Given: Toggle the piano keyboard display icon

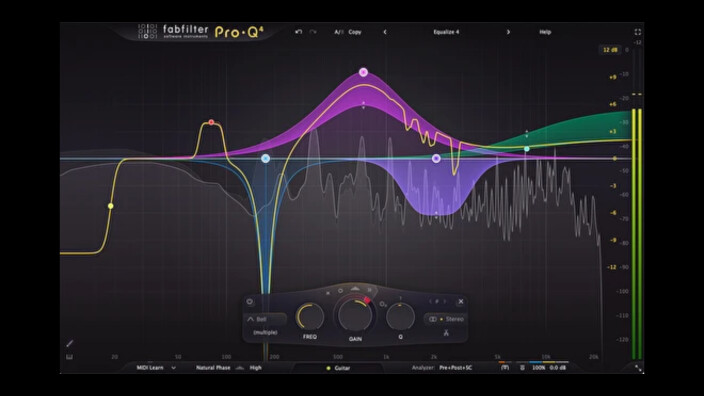Looking at the screenshot, I should click(70, 356).
